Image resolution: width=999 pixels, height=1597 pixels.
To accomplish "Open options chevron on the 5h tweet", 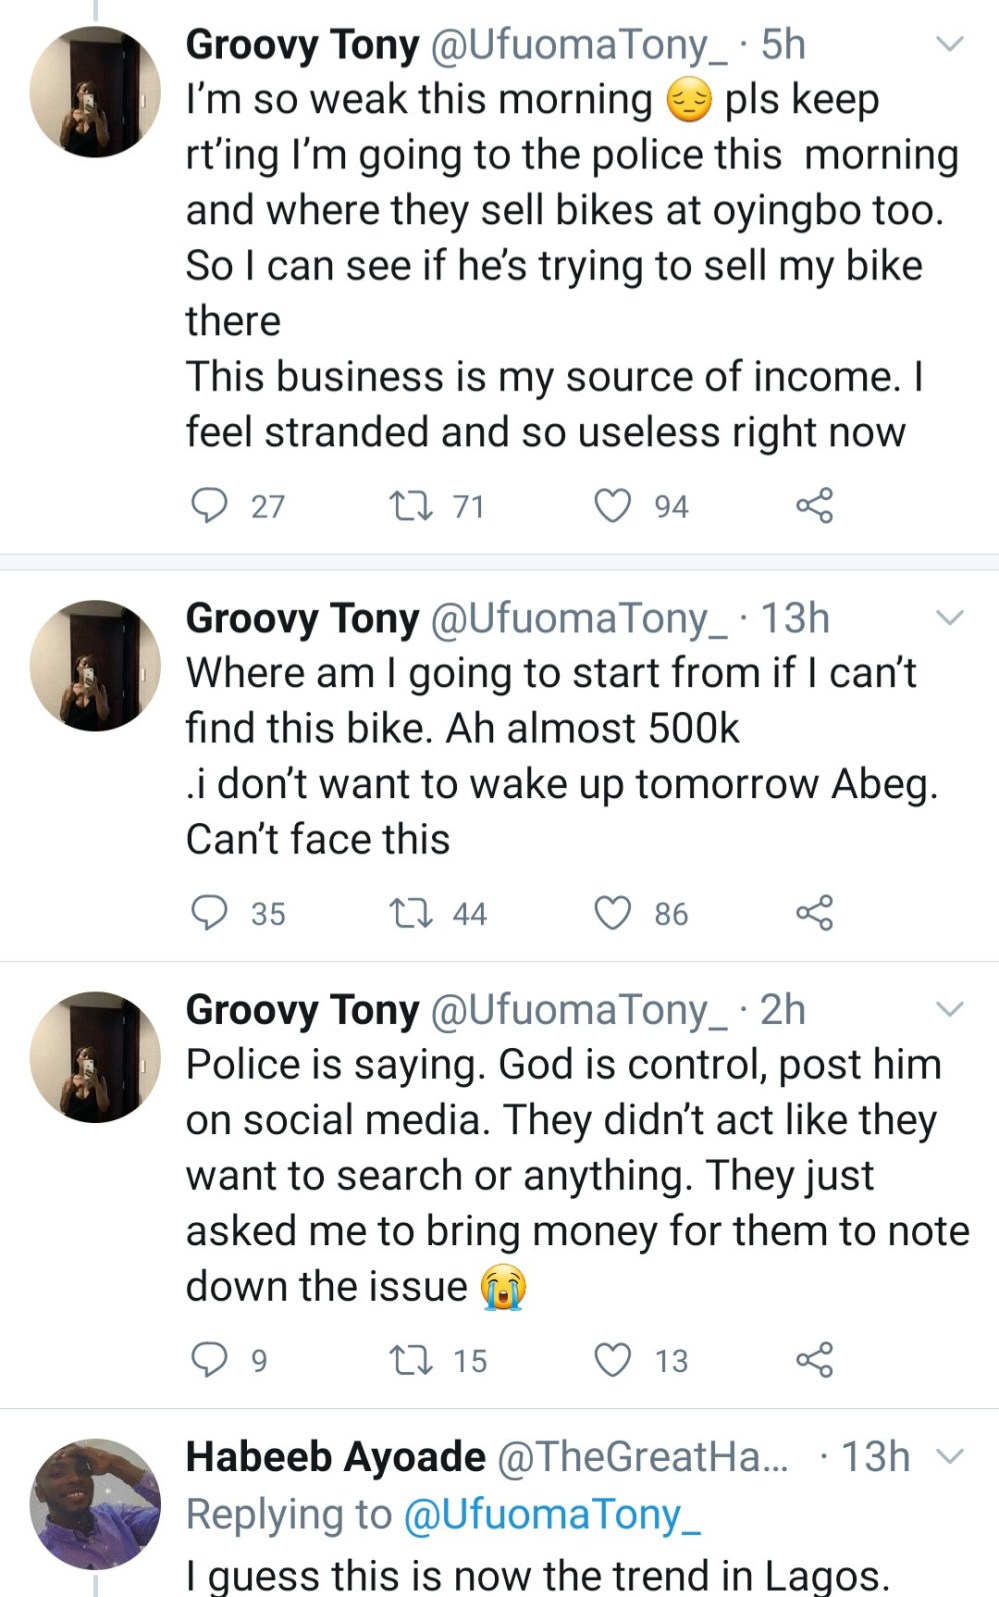I will pos(948,44).
